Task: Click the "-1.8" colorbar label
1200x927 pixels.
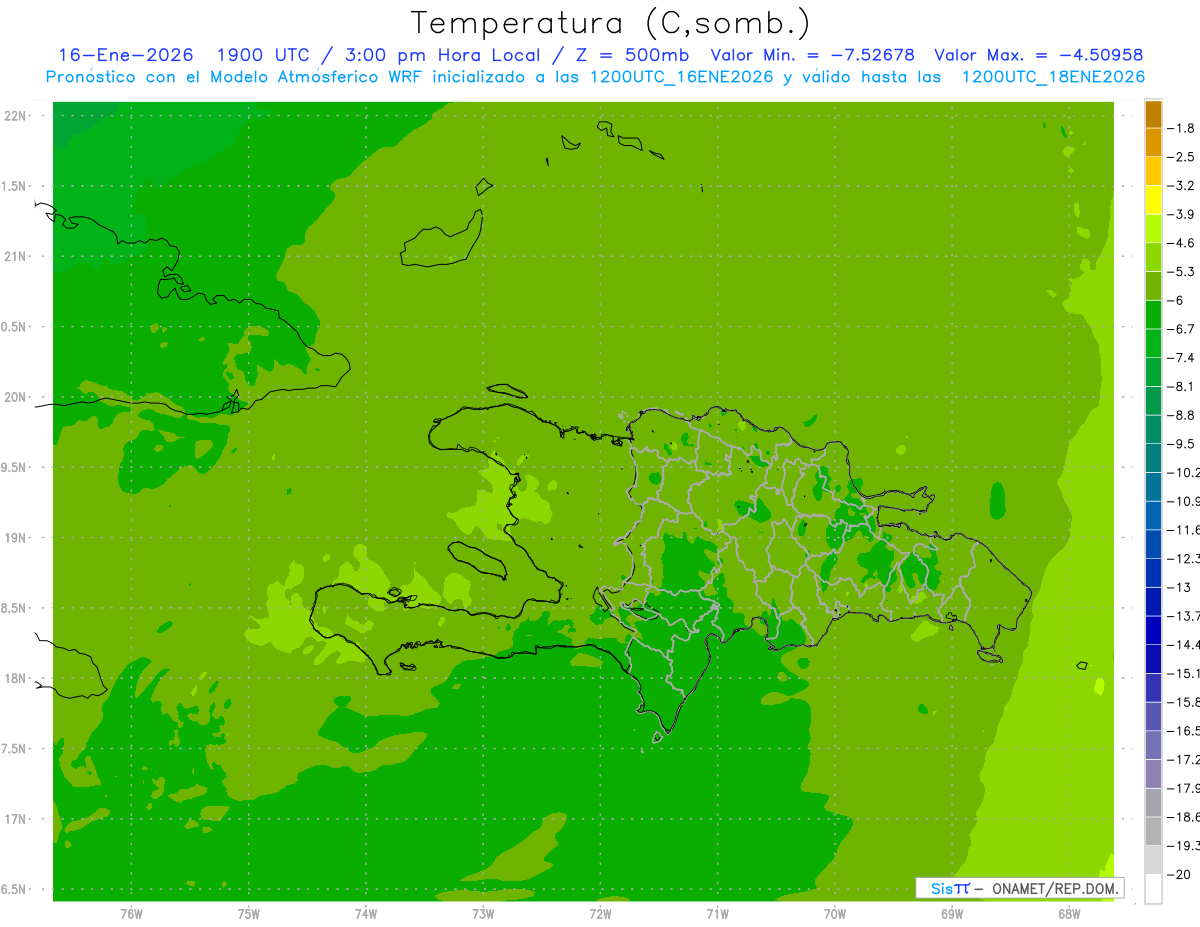Action: point(1181,128)
